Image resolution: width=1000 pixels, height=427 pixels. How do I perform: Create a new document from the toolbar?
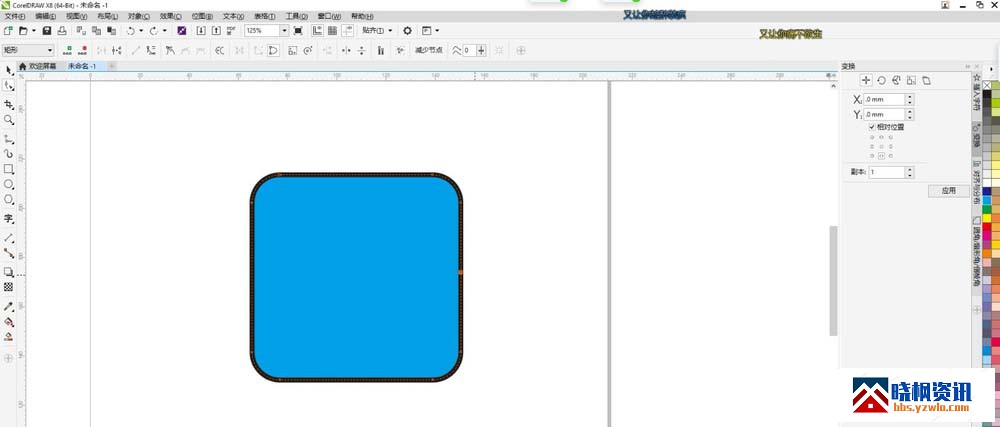point(8,31)
